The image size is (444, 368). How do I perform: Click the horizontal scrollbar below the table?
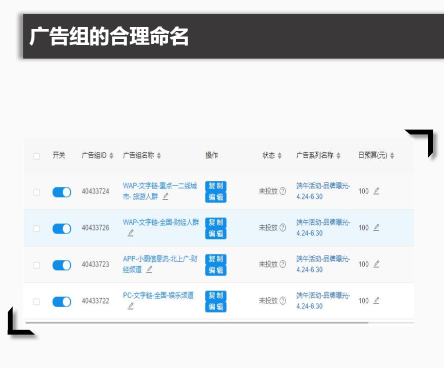click(197, 323)
